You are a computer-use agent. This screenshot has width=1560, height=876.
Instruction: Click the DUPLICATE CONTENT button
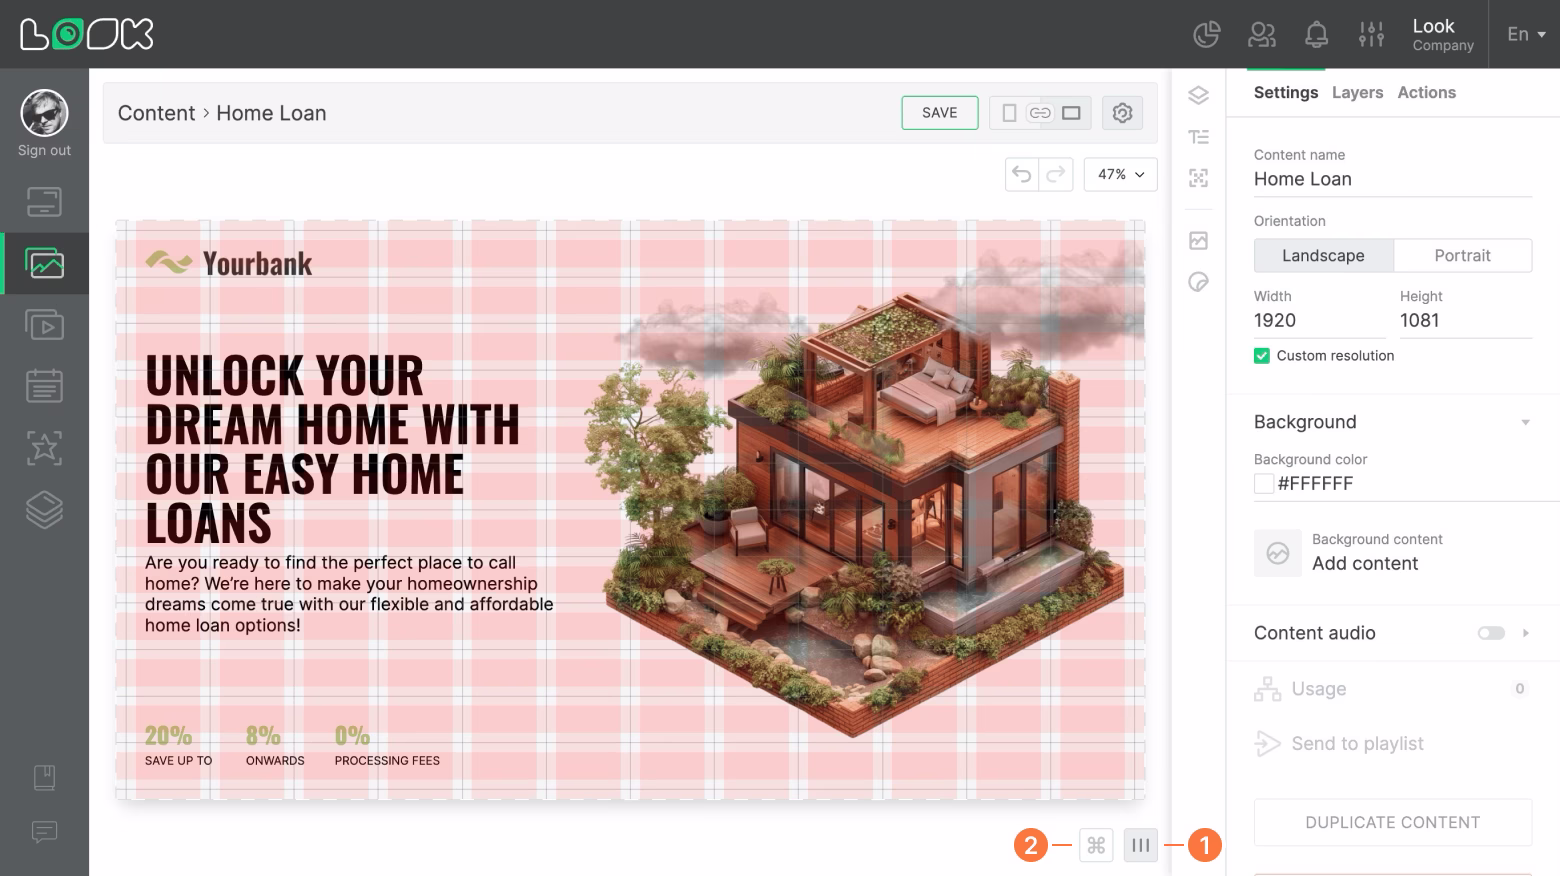coord(1392,821)
